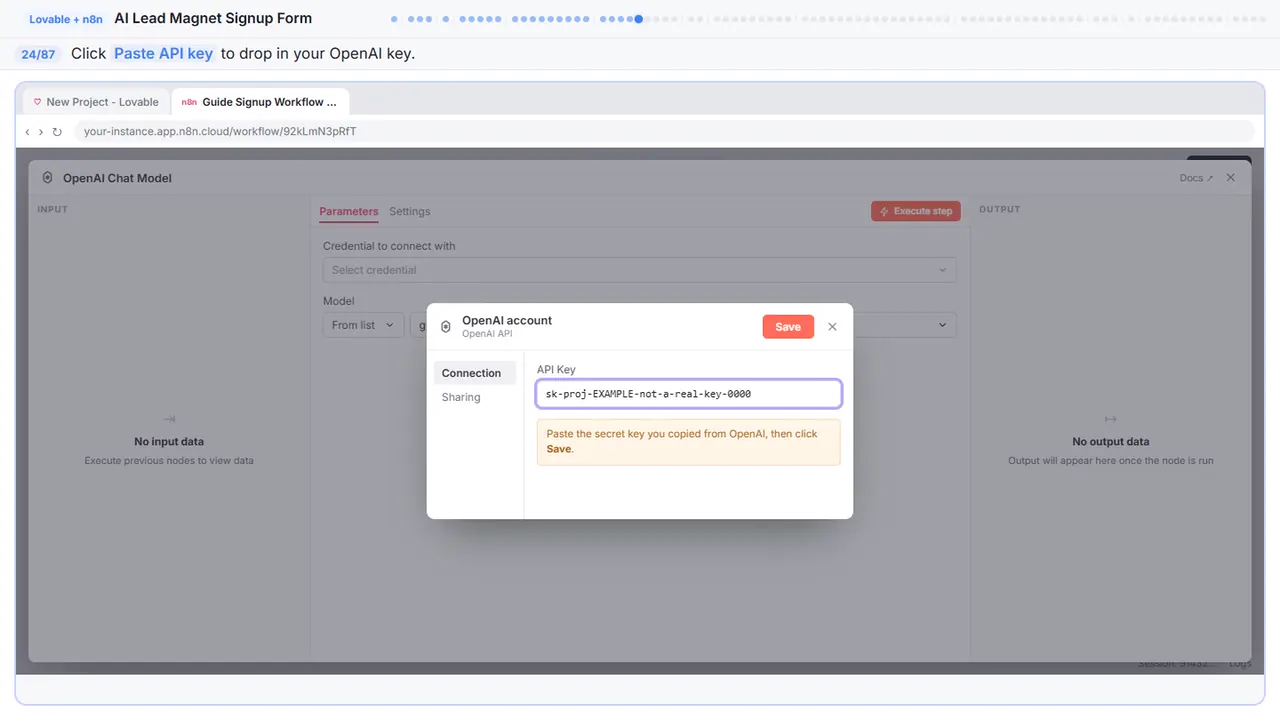The width and height of the screenshot is (1280, 720).
Task: Click the browser back arrow icon
Action: tap(27, 132)
